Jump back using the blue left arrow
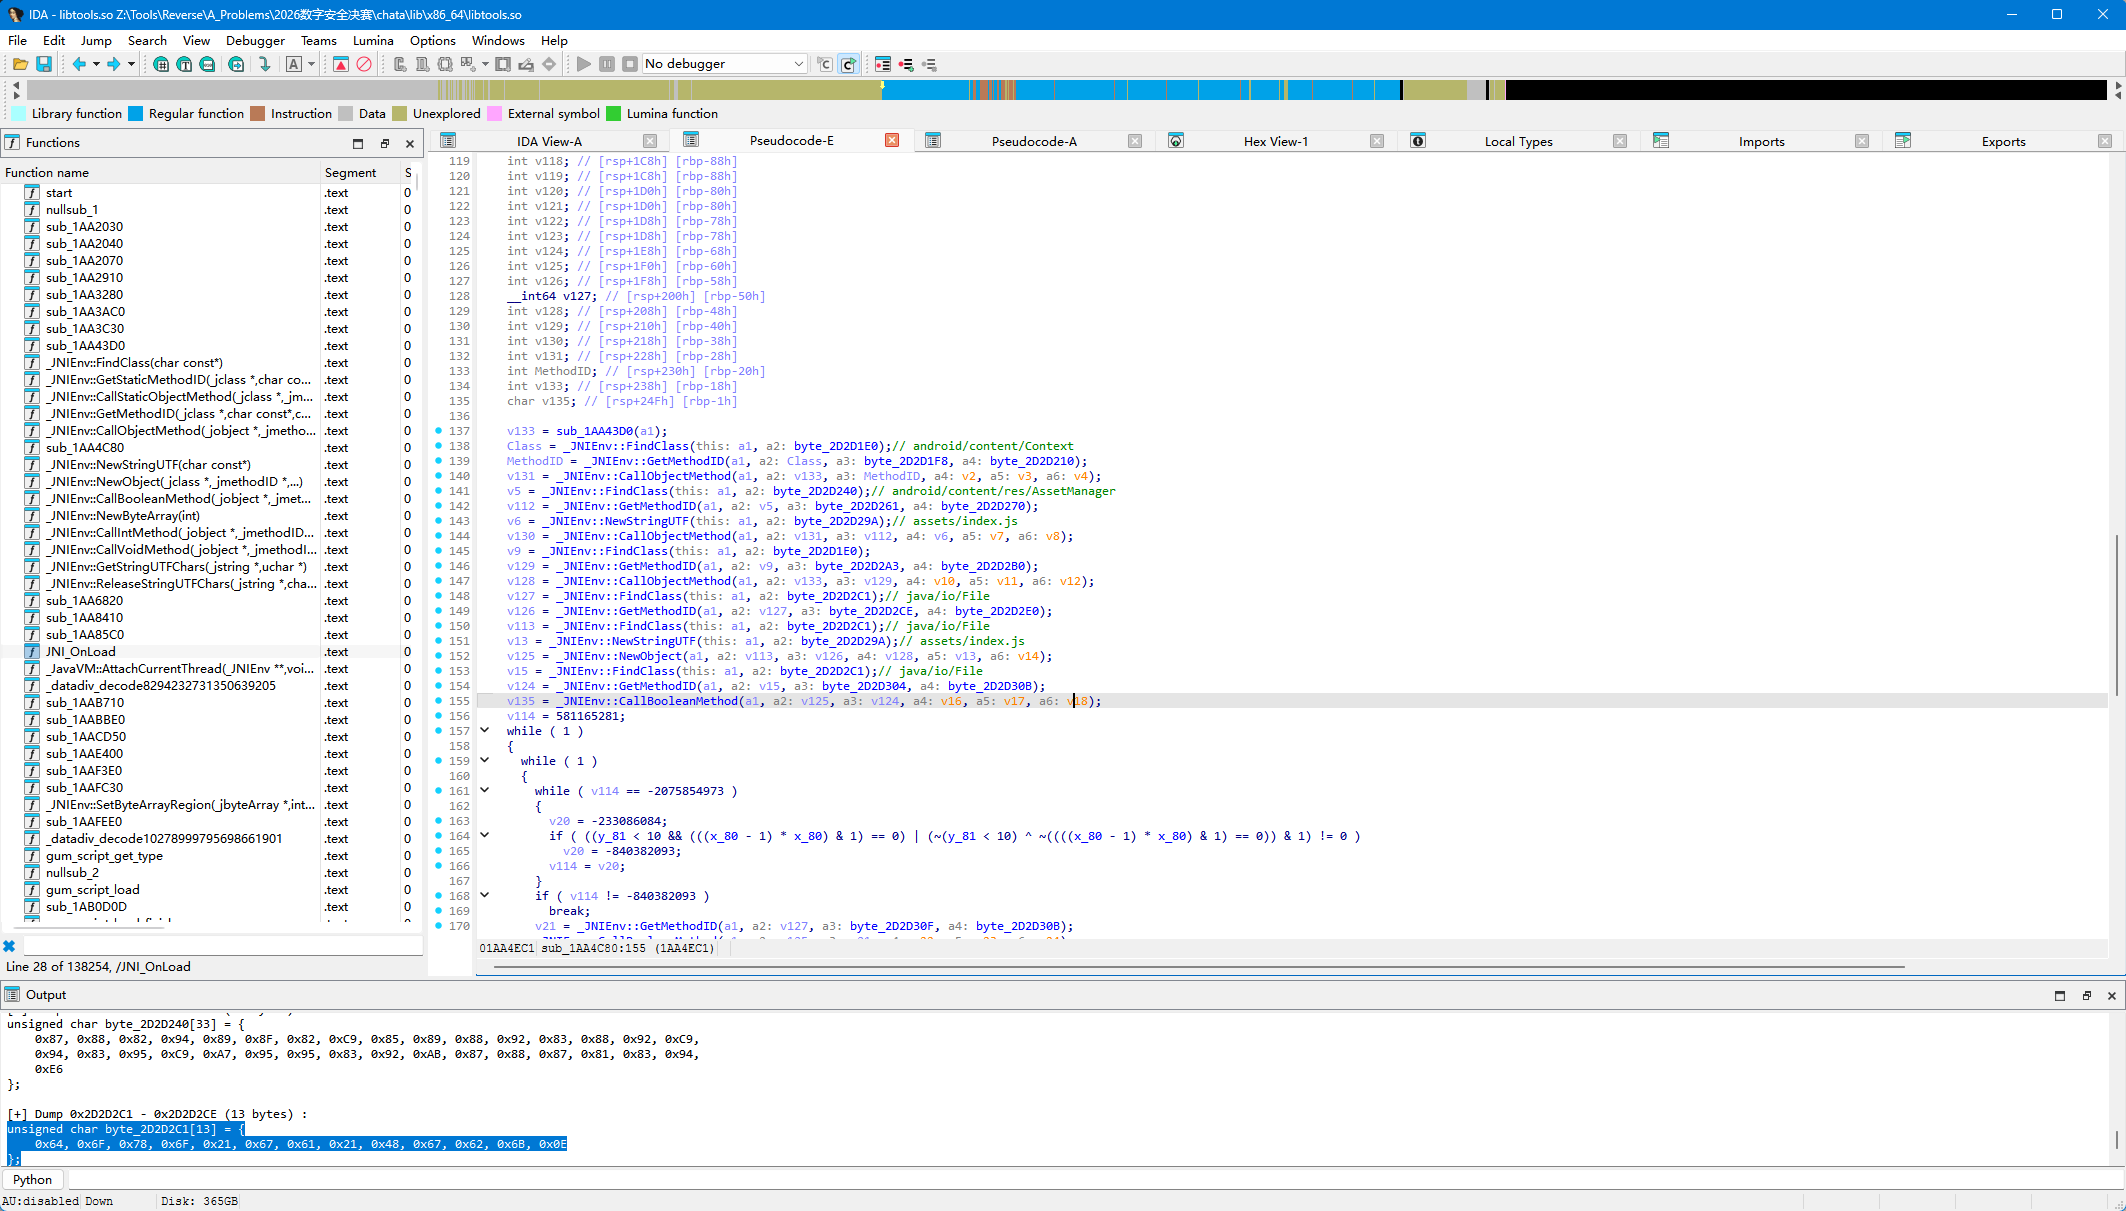Image resolution: width=2126 pixels, height=1211 pixels. [79, 64]
